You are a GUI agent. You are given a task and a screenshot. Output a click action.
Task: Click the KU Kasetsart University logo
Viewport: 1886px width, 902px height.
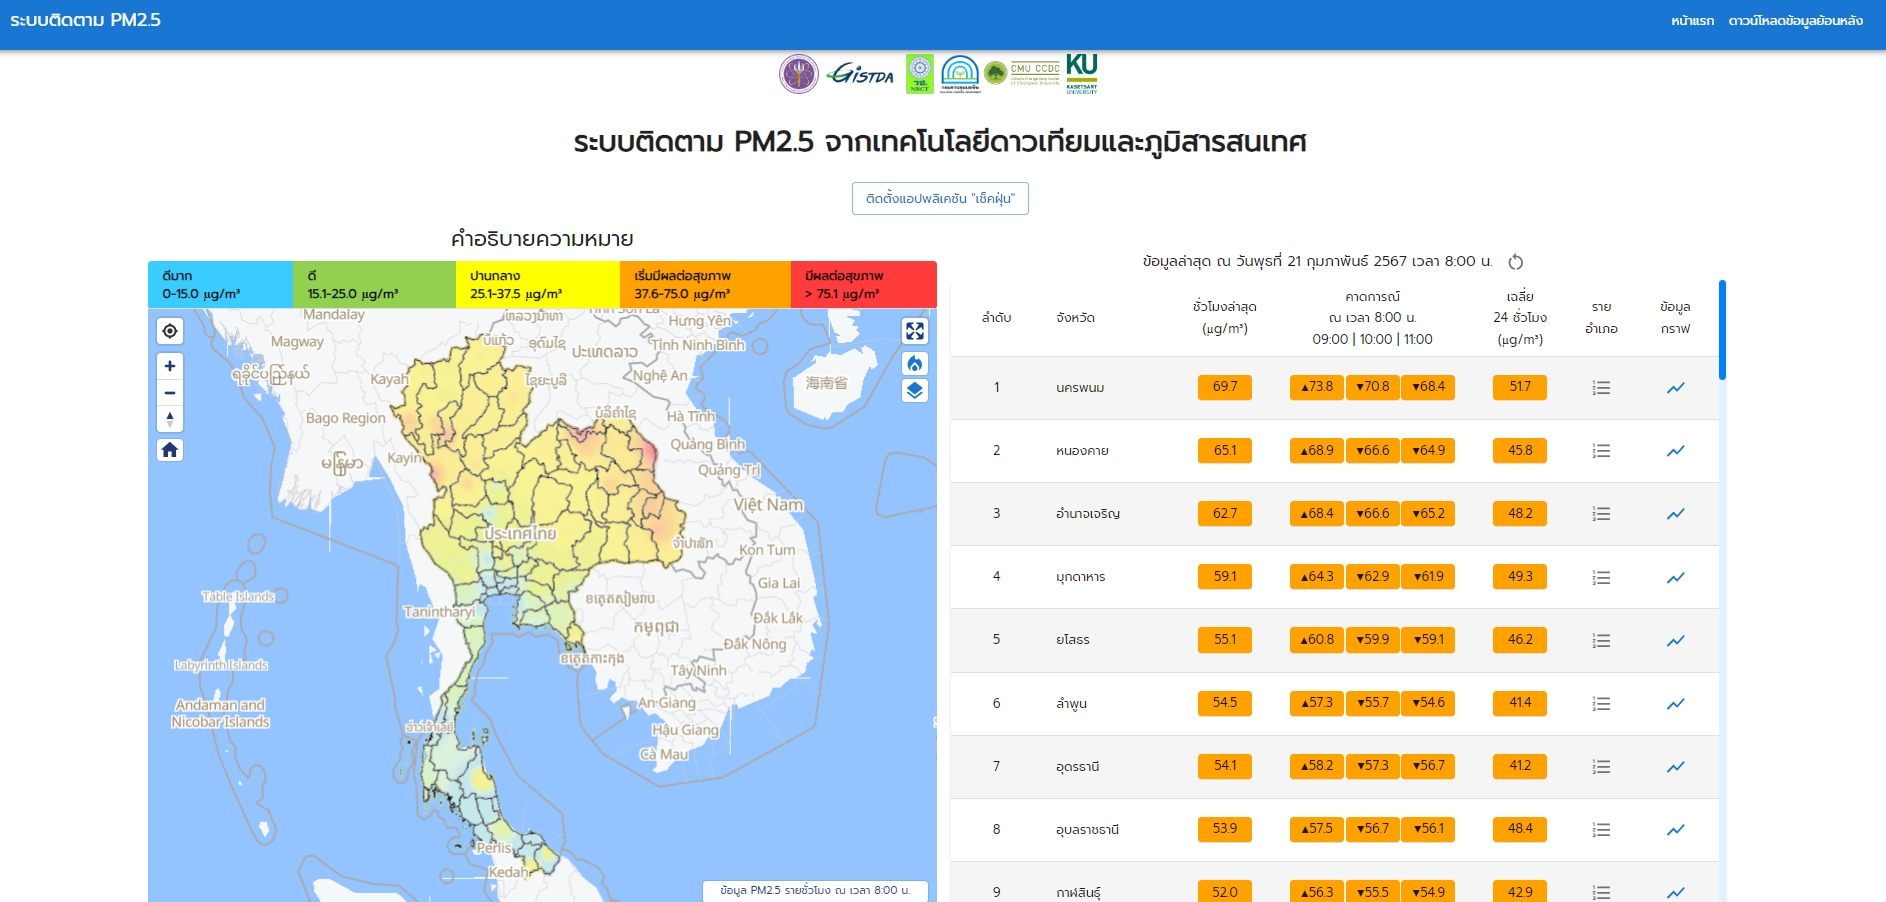coord(1082,74)
